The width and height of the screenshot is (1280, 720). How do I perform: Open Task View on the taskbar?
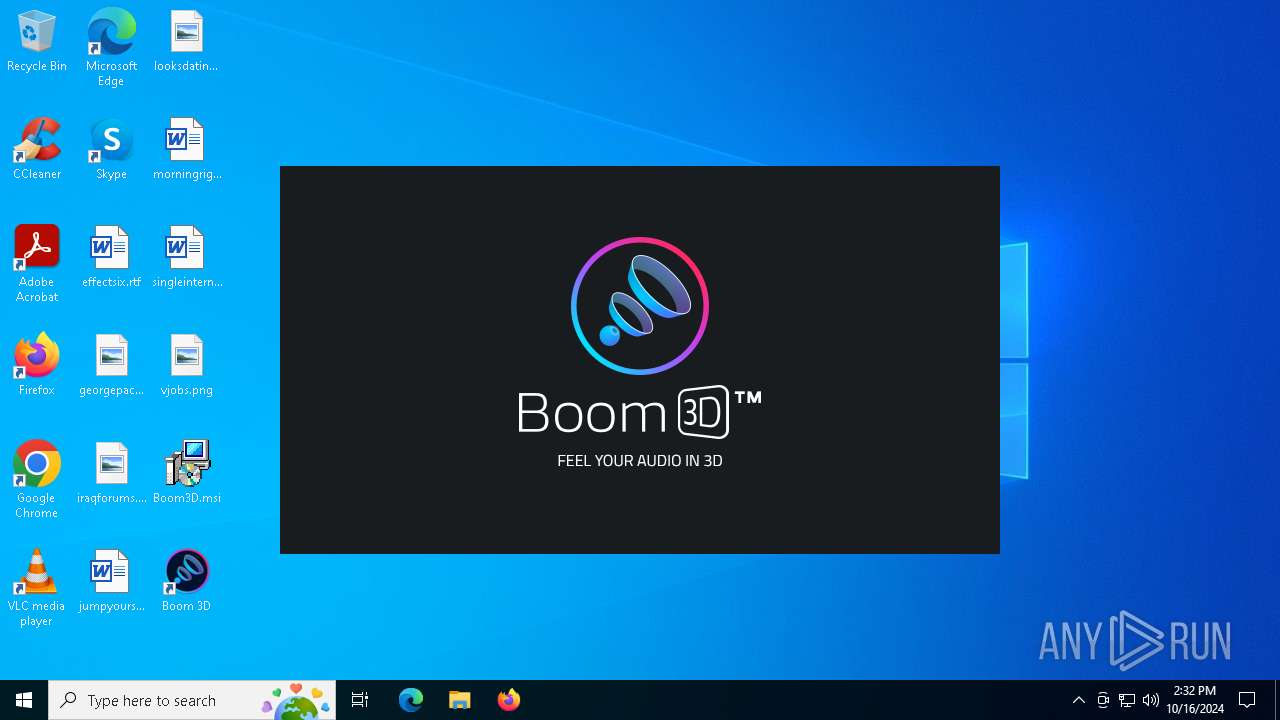pos(360,700)
